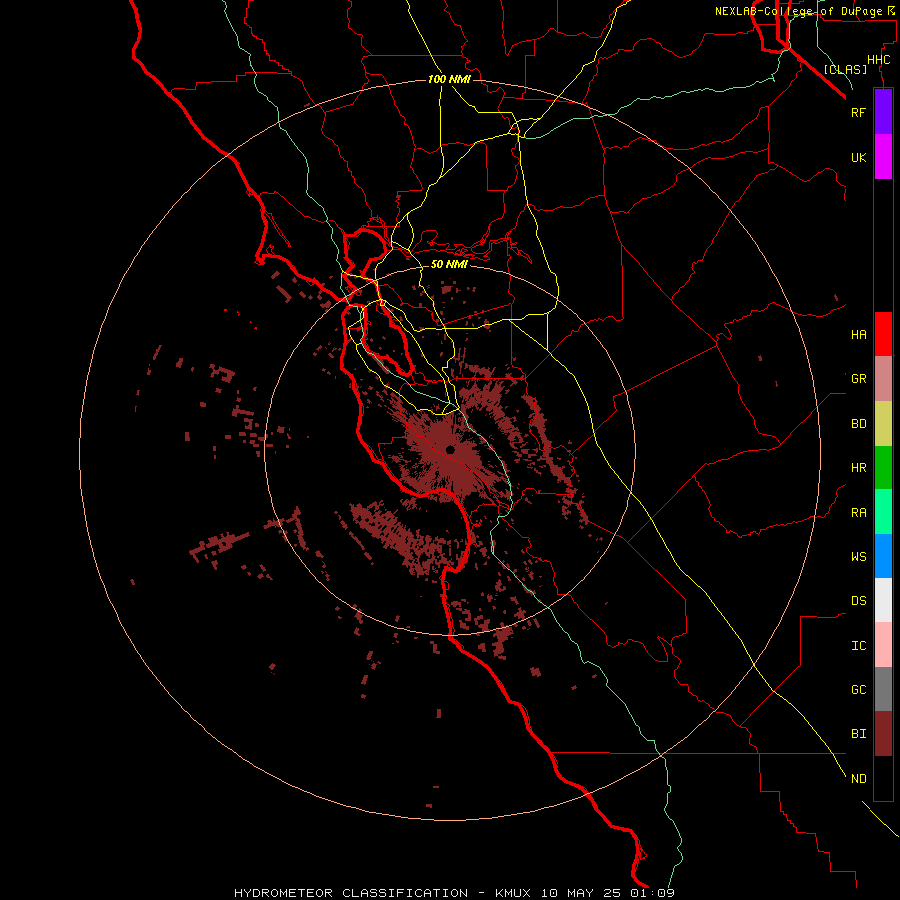
Task: Click the 50 NMI range ring label
Action: coord(449,264)
